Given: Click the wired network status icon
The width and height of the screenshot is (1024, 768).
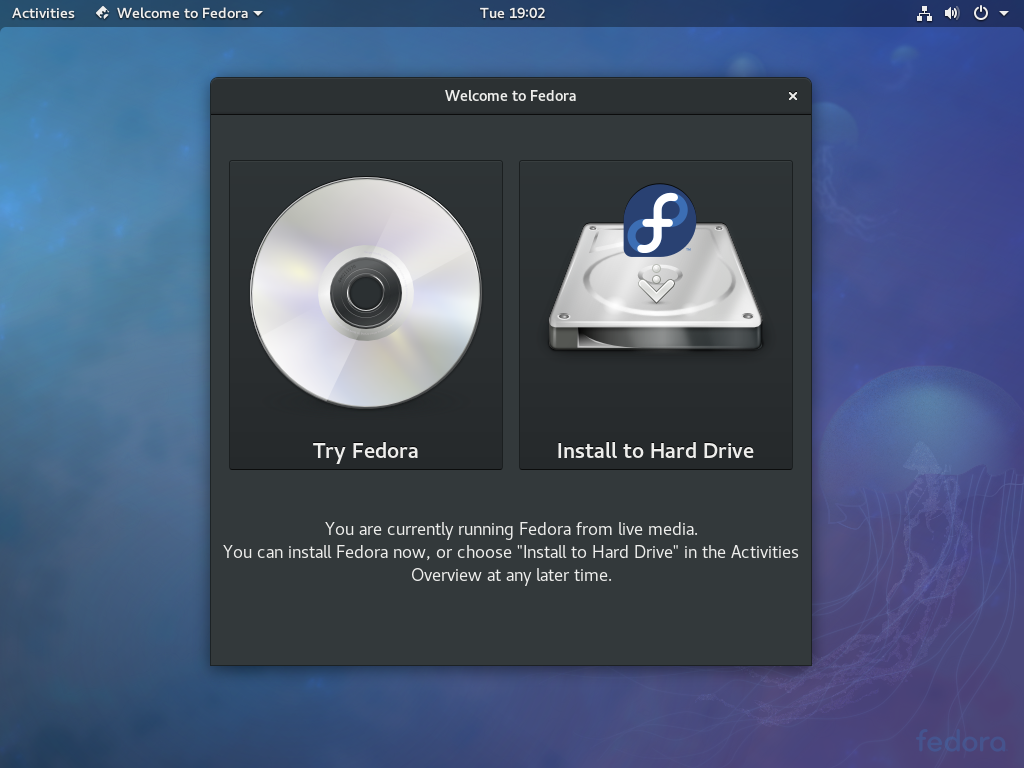Looking at the screenshot, I should click(x=924, y=13).
